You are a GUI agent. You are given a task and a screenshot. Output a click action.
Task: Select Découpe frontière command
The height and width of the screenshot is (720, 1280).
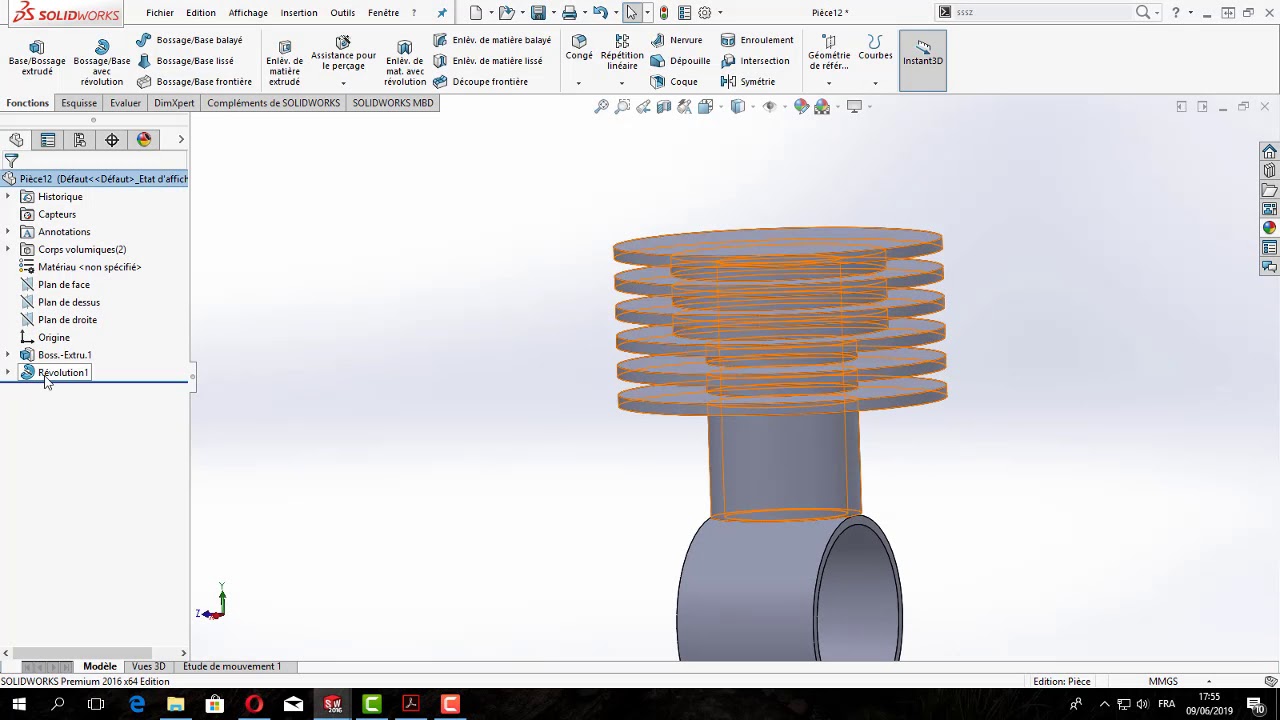click(x=480, y=82)
